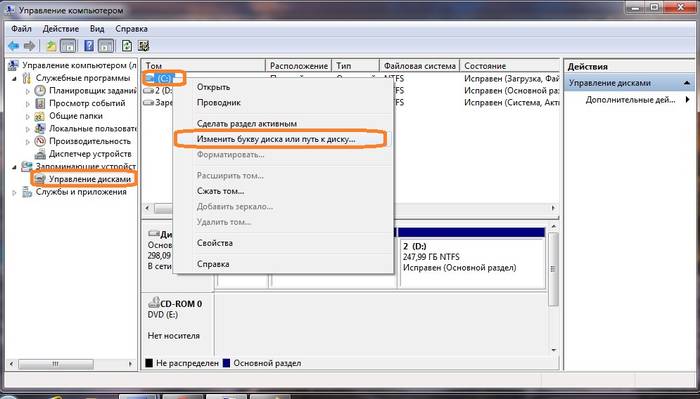700x399 pixels.
Task: Click the disk settings checklist toolbar icon
Action: (143, 46)
